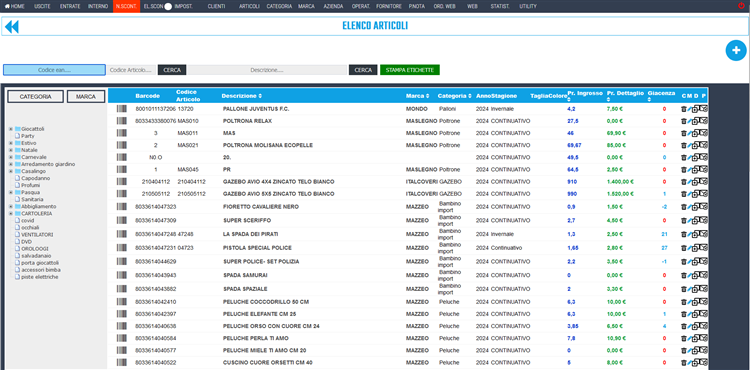Duplicate the SUPER SCERIFFO article

tap(696, 220)
